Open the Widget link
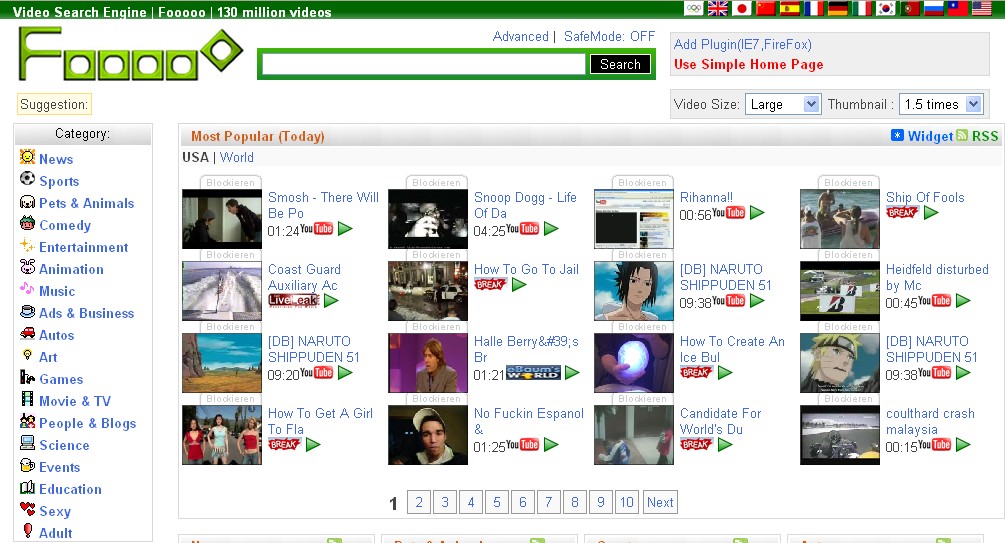The width and height of the screenshot is (1005, 543). (x=930, y=136)
